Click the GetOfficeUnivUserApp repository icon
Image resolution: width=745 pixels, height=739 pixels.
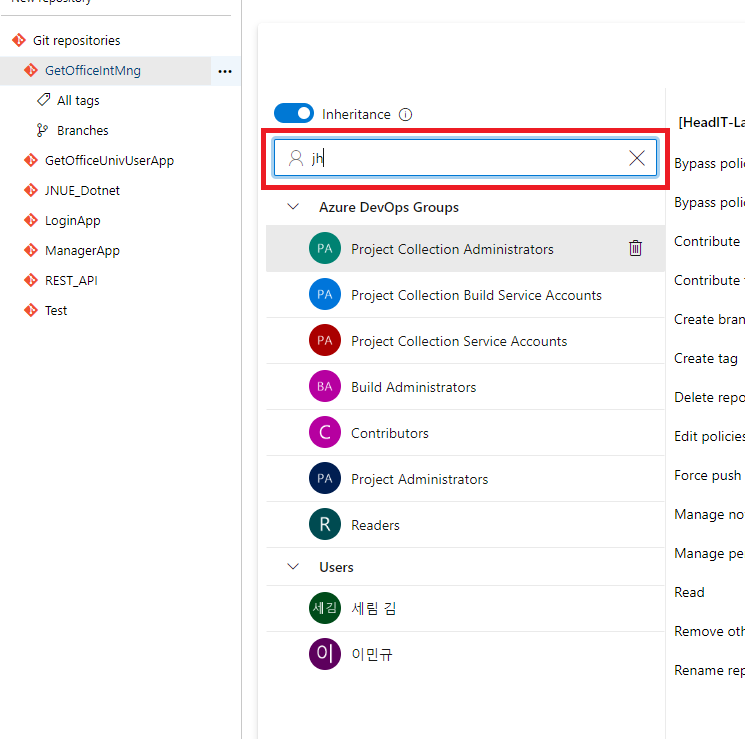(x=31, y=160)
